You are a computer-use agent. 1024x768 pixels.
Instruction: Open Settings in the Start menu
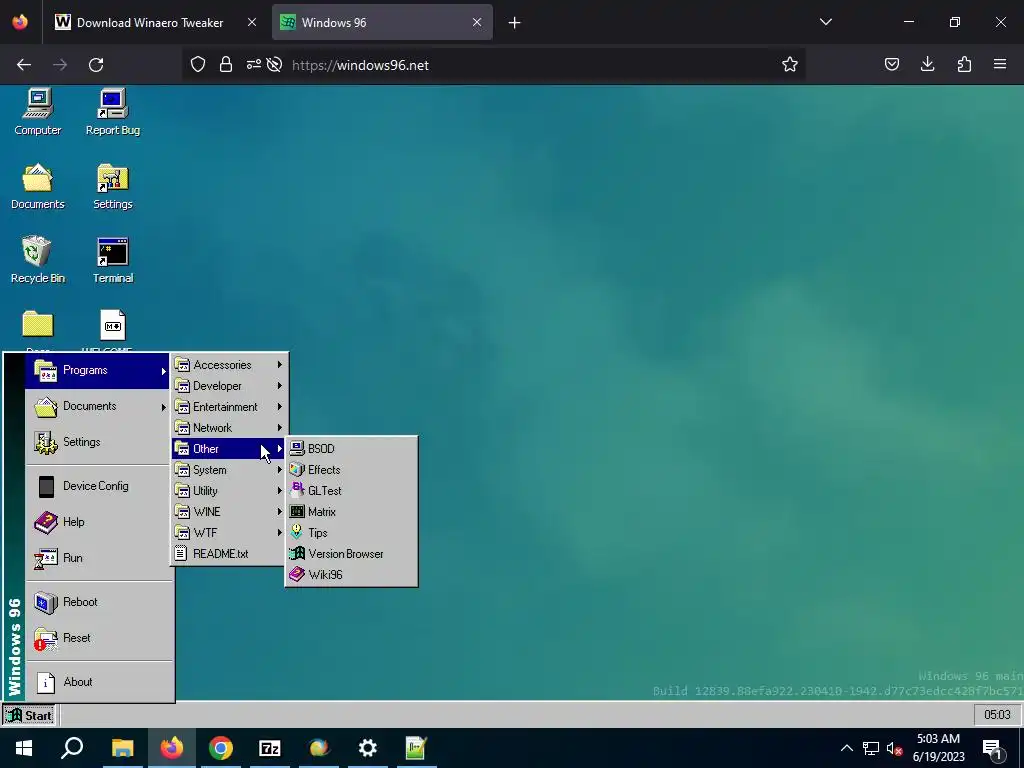98,442
